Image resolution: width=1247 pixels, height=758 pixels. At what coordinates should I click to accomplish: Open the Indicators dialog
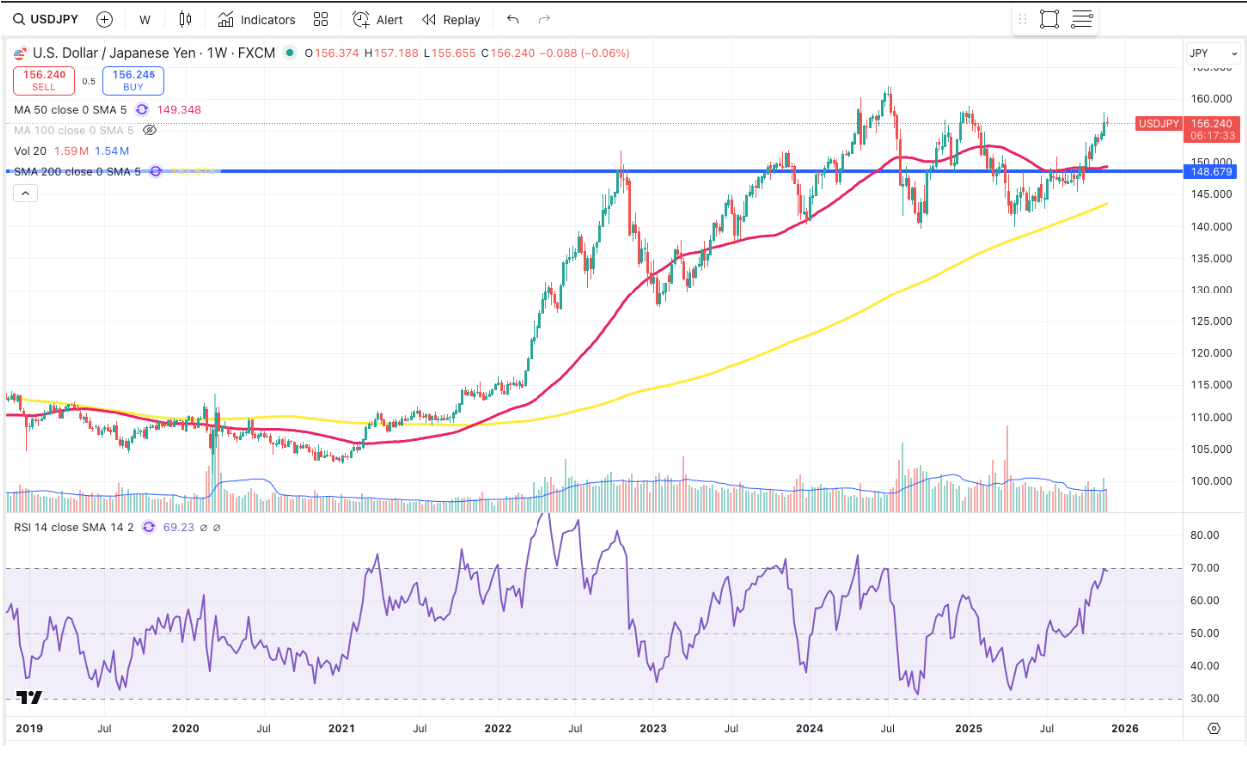click(257, 20)
